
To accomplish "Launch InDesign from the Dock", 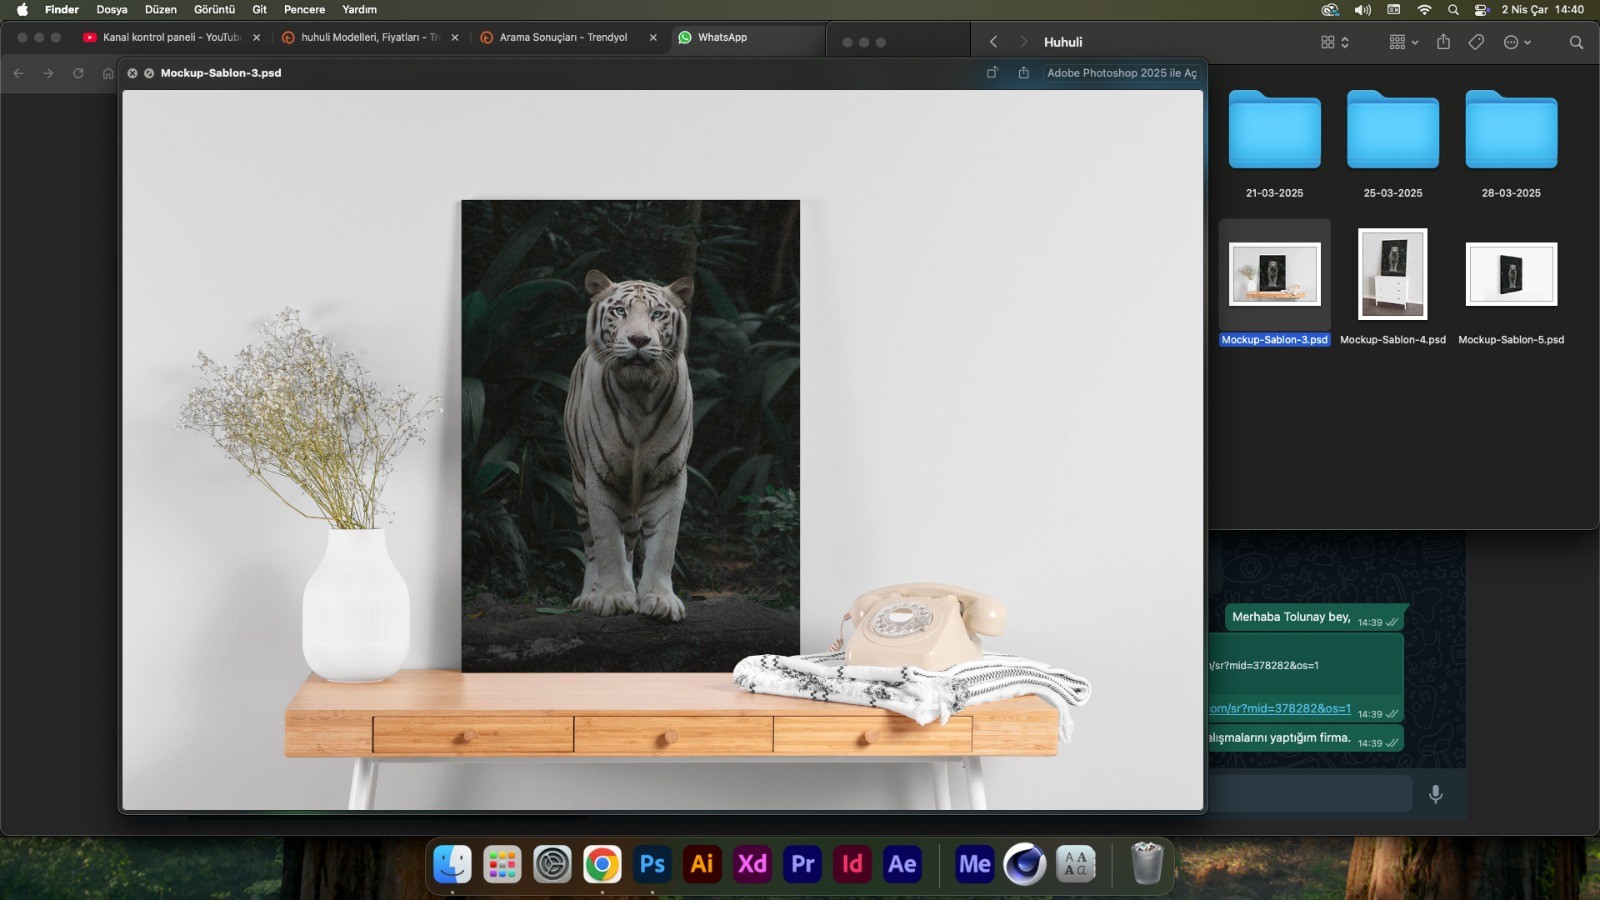I will [x=852, y=864].
